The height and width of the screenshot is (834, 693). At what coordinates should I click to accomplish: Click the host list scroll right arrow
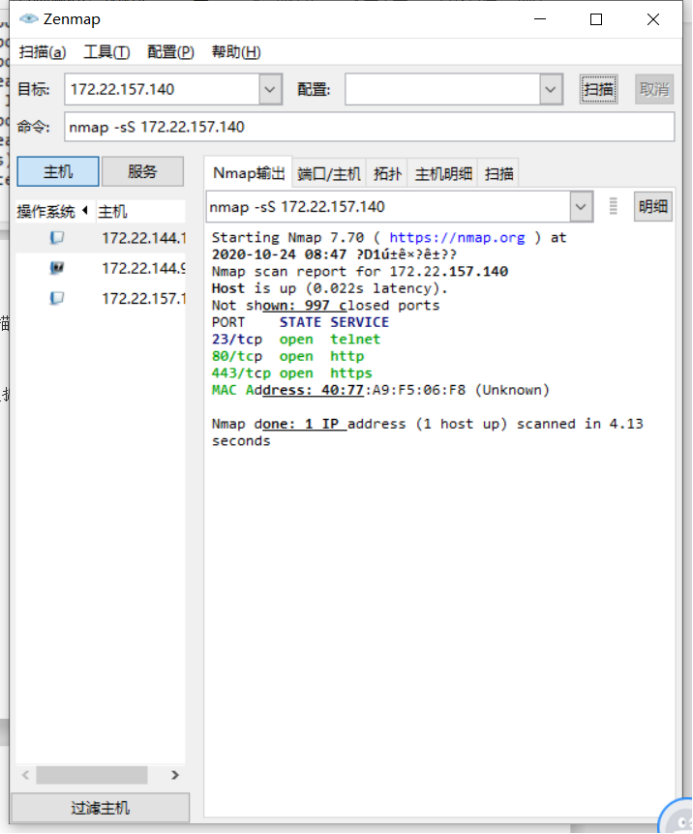point(175,775)
